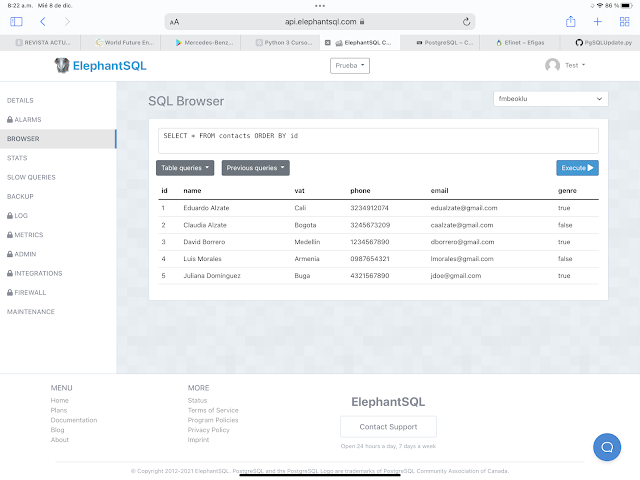
Task: Open the Privacy Policy link
Action: [x=209, y=430]
